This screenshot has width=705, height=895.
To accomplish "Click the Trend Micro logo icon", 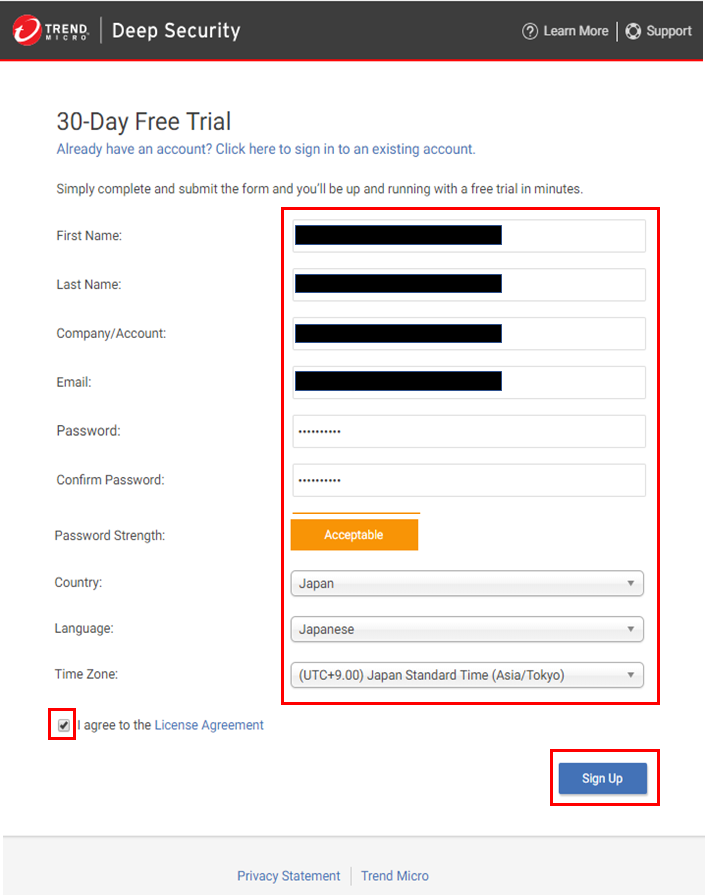I will 27,31.
